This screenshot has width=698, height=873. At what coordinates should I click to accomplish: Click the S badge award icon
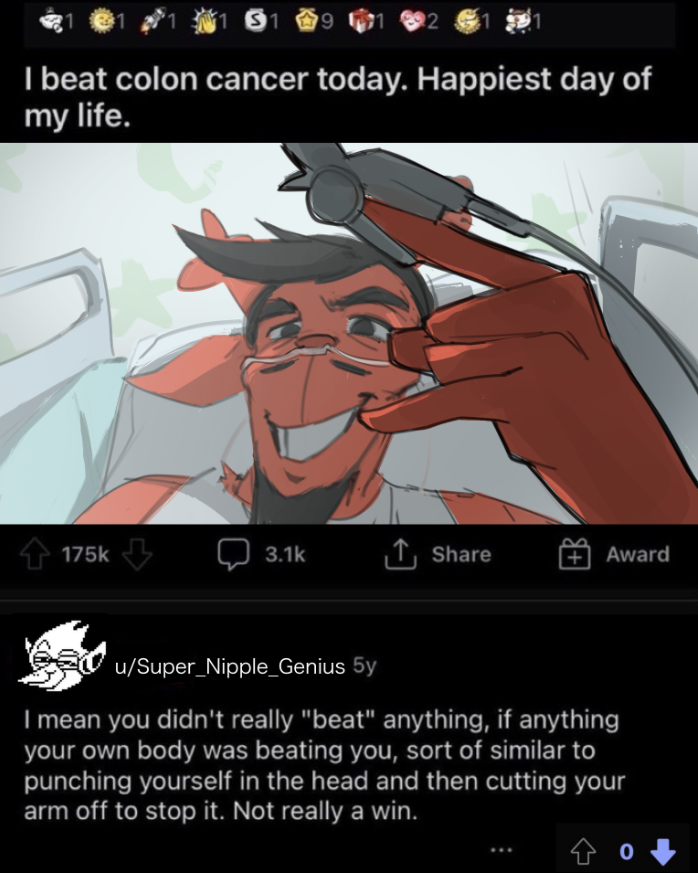[x=254, y=21]
